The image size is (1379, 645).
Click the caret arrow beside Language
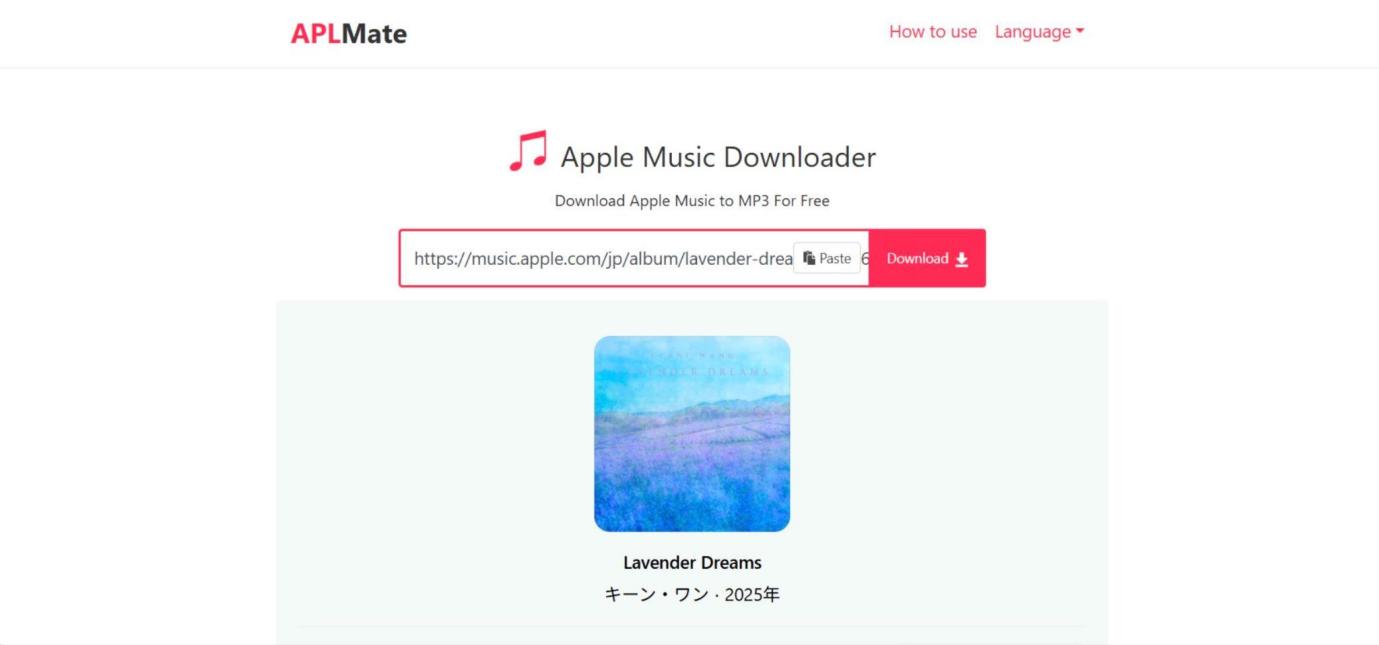pos(1080,32)
